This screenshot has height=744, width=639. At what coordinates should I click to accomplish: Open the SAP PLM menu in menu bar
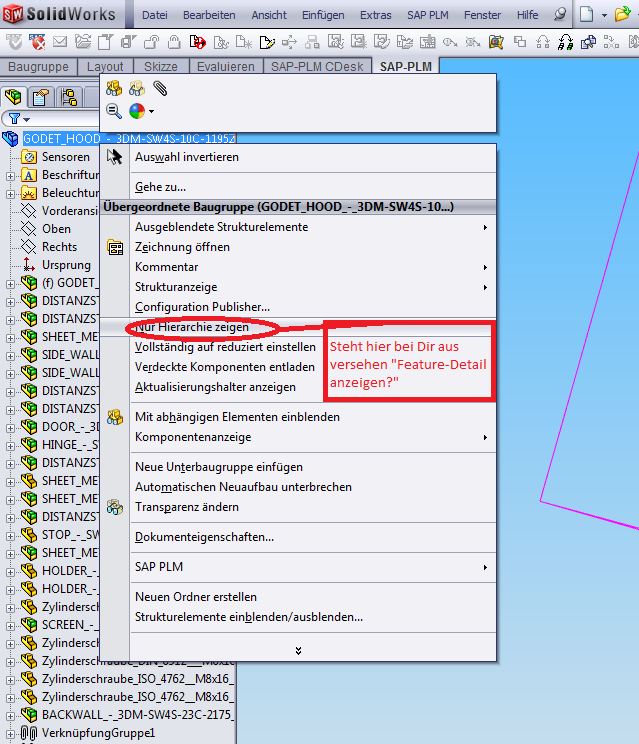pos(427,15)
